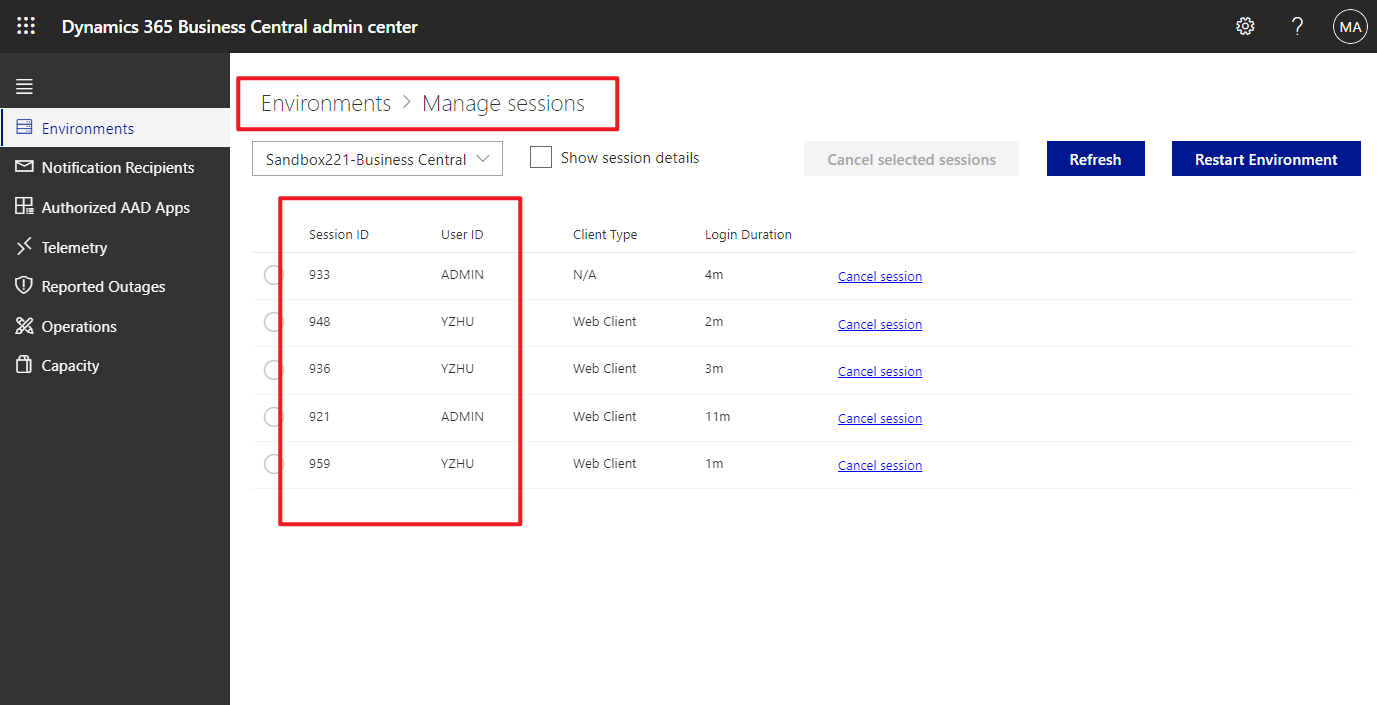Select the Capacity icon in the sidebar
The image size is (1377, 705).
[x=24, y=365]
